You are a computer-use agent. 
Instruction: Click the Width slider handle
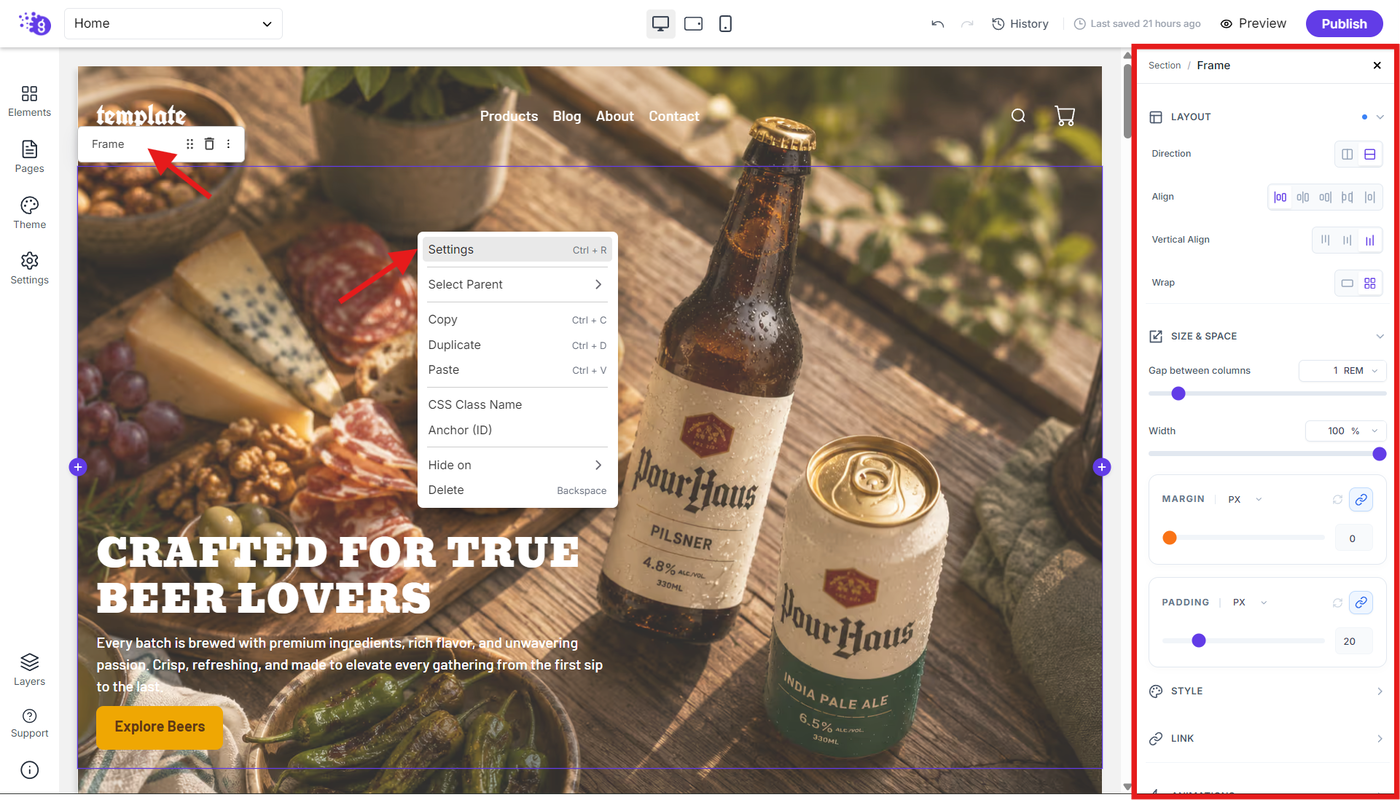pos(1379,454)
